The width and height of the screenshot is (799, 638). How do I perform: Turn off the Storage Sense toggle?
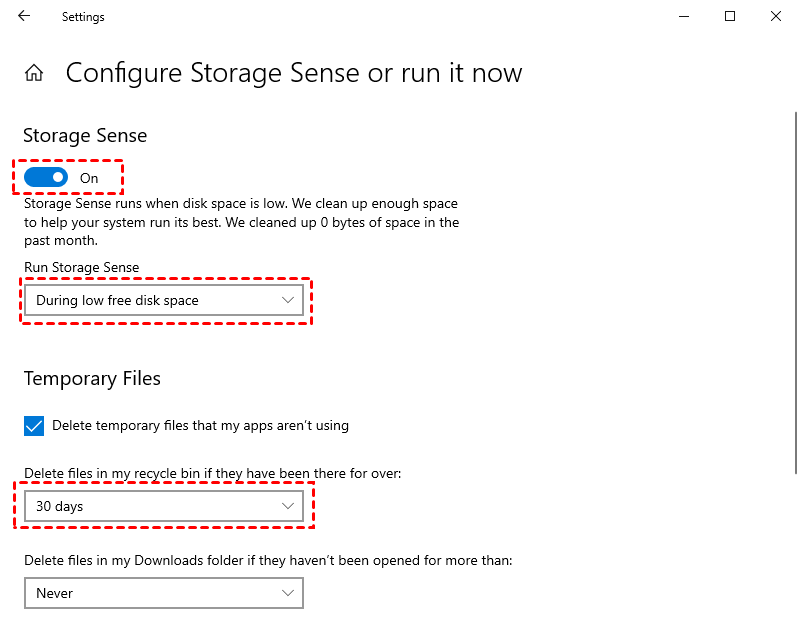(x=46, y=177)
